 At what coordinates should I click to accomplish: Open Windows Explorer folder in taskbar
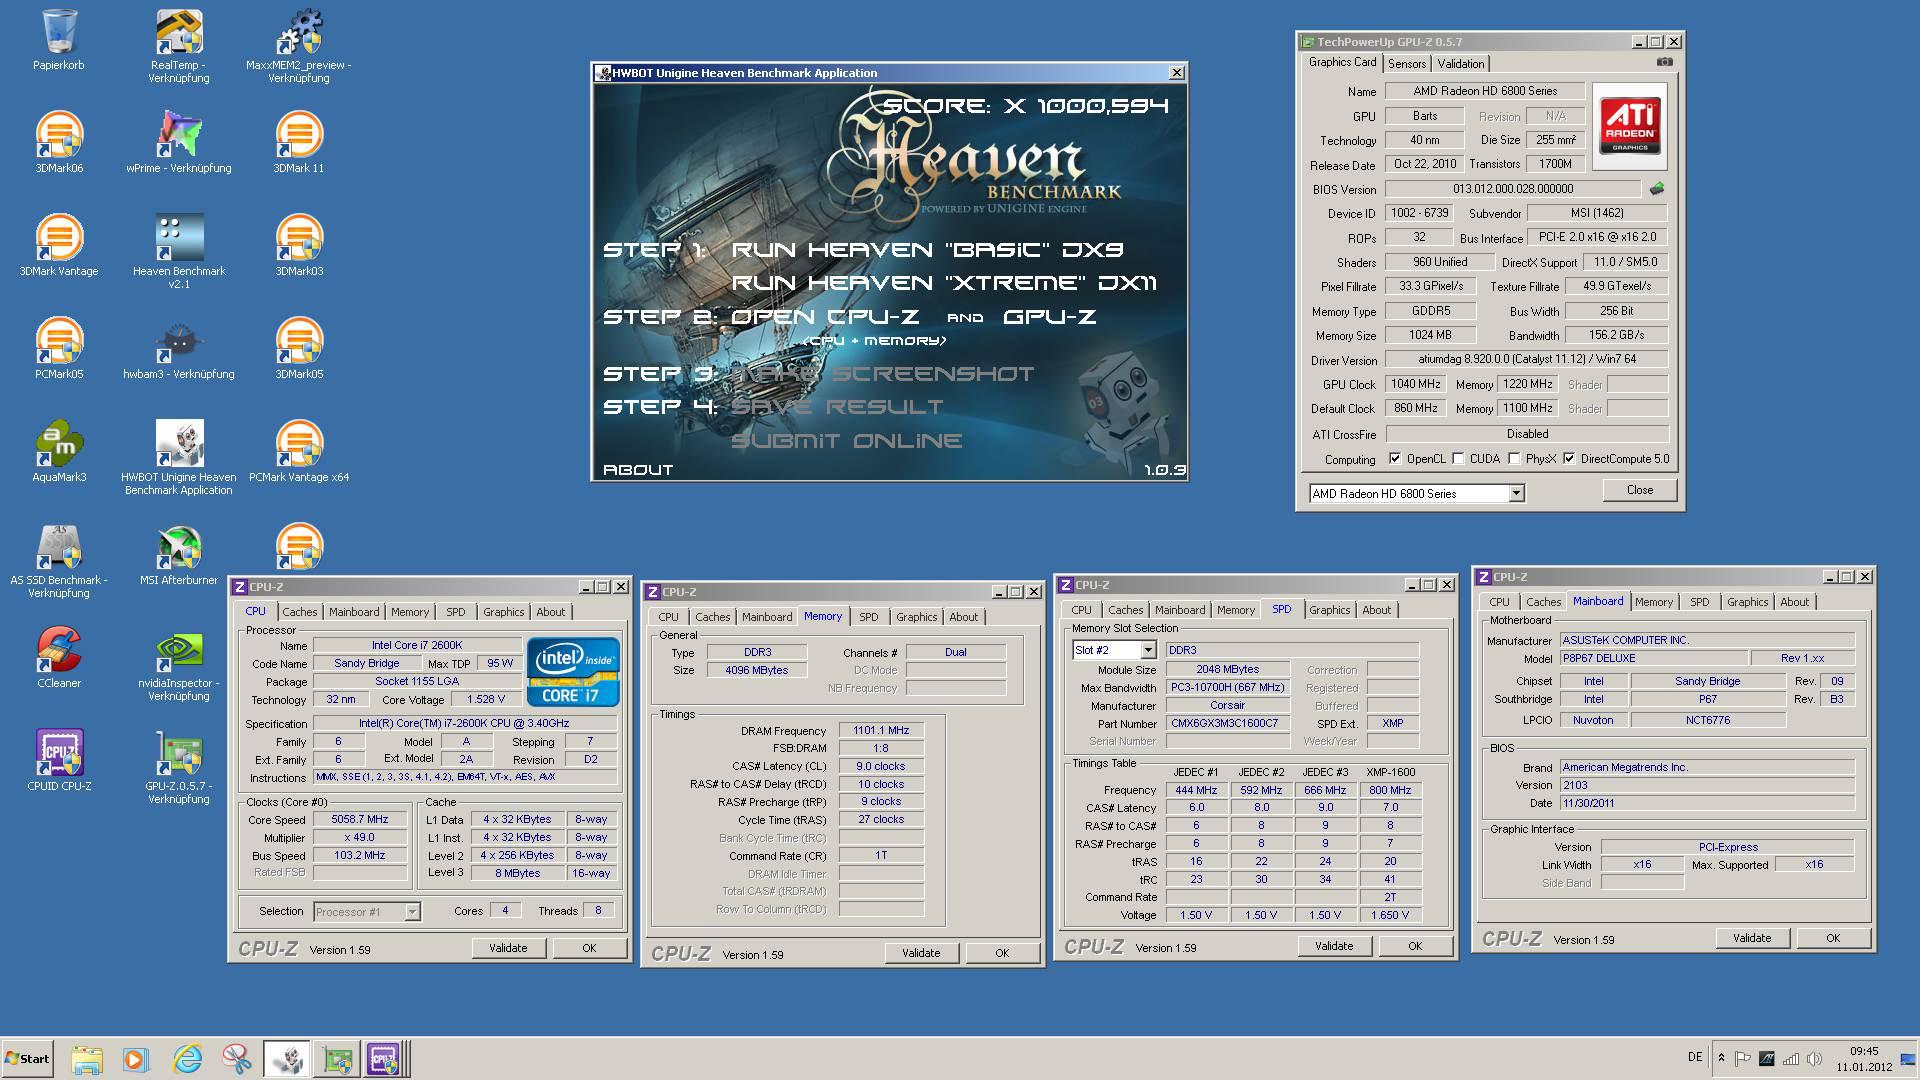click(x=87, y=1059)
